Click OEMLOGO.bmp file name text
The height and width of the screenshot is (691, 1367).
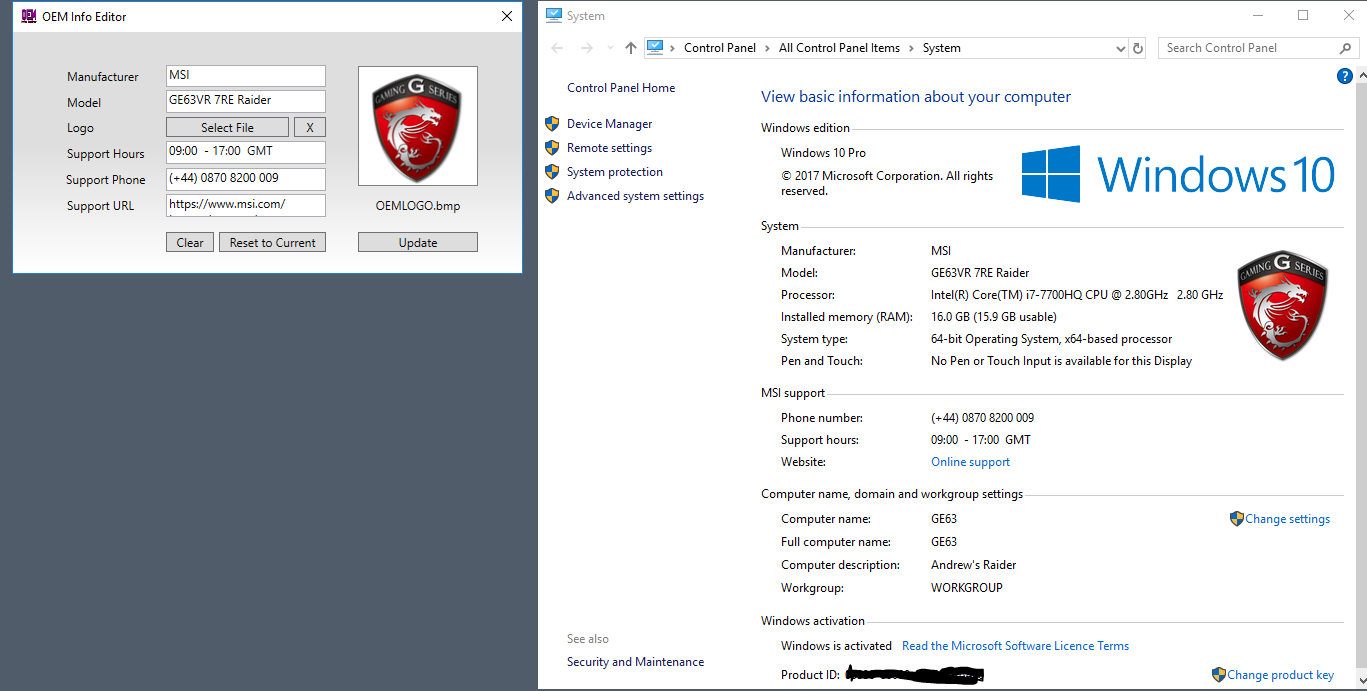click(418, 206)
